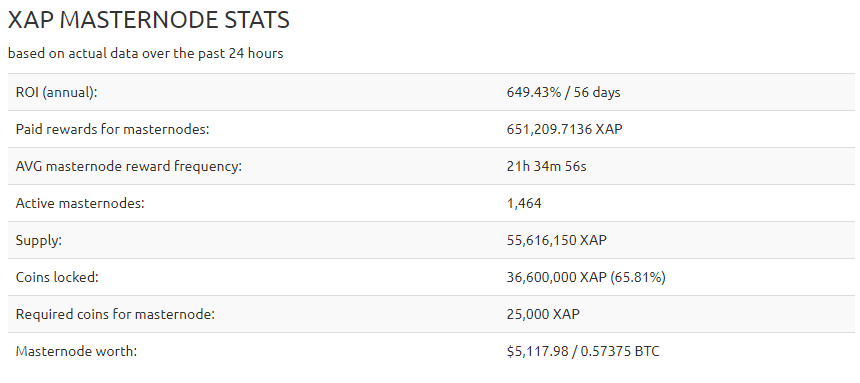Image resolution: width=860 pixels, height=383 pixels.
Task: Click Required coins for masternode label
Action: click(x=115, y=314)
